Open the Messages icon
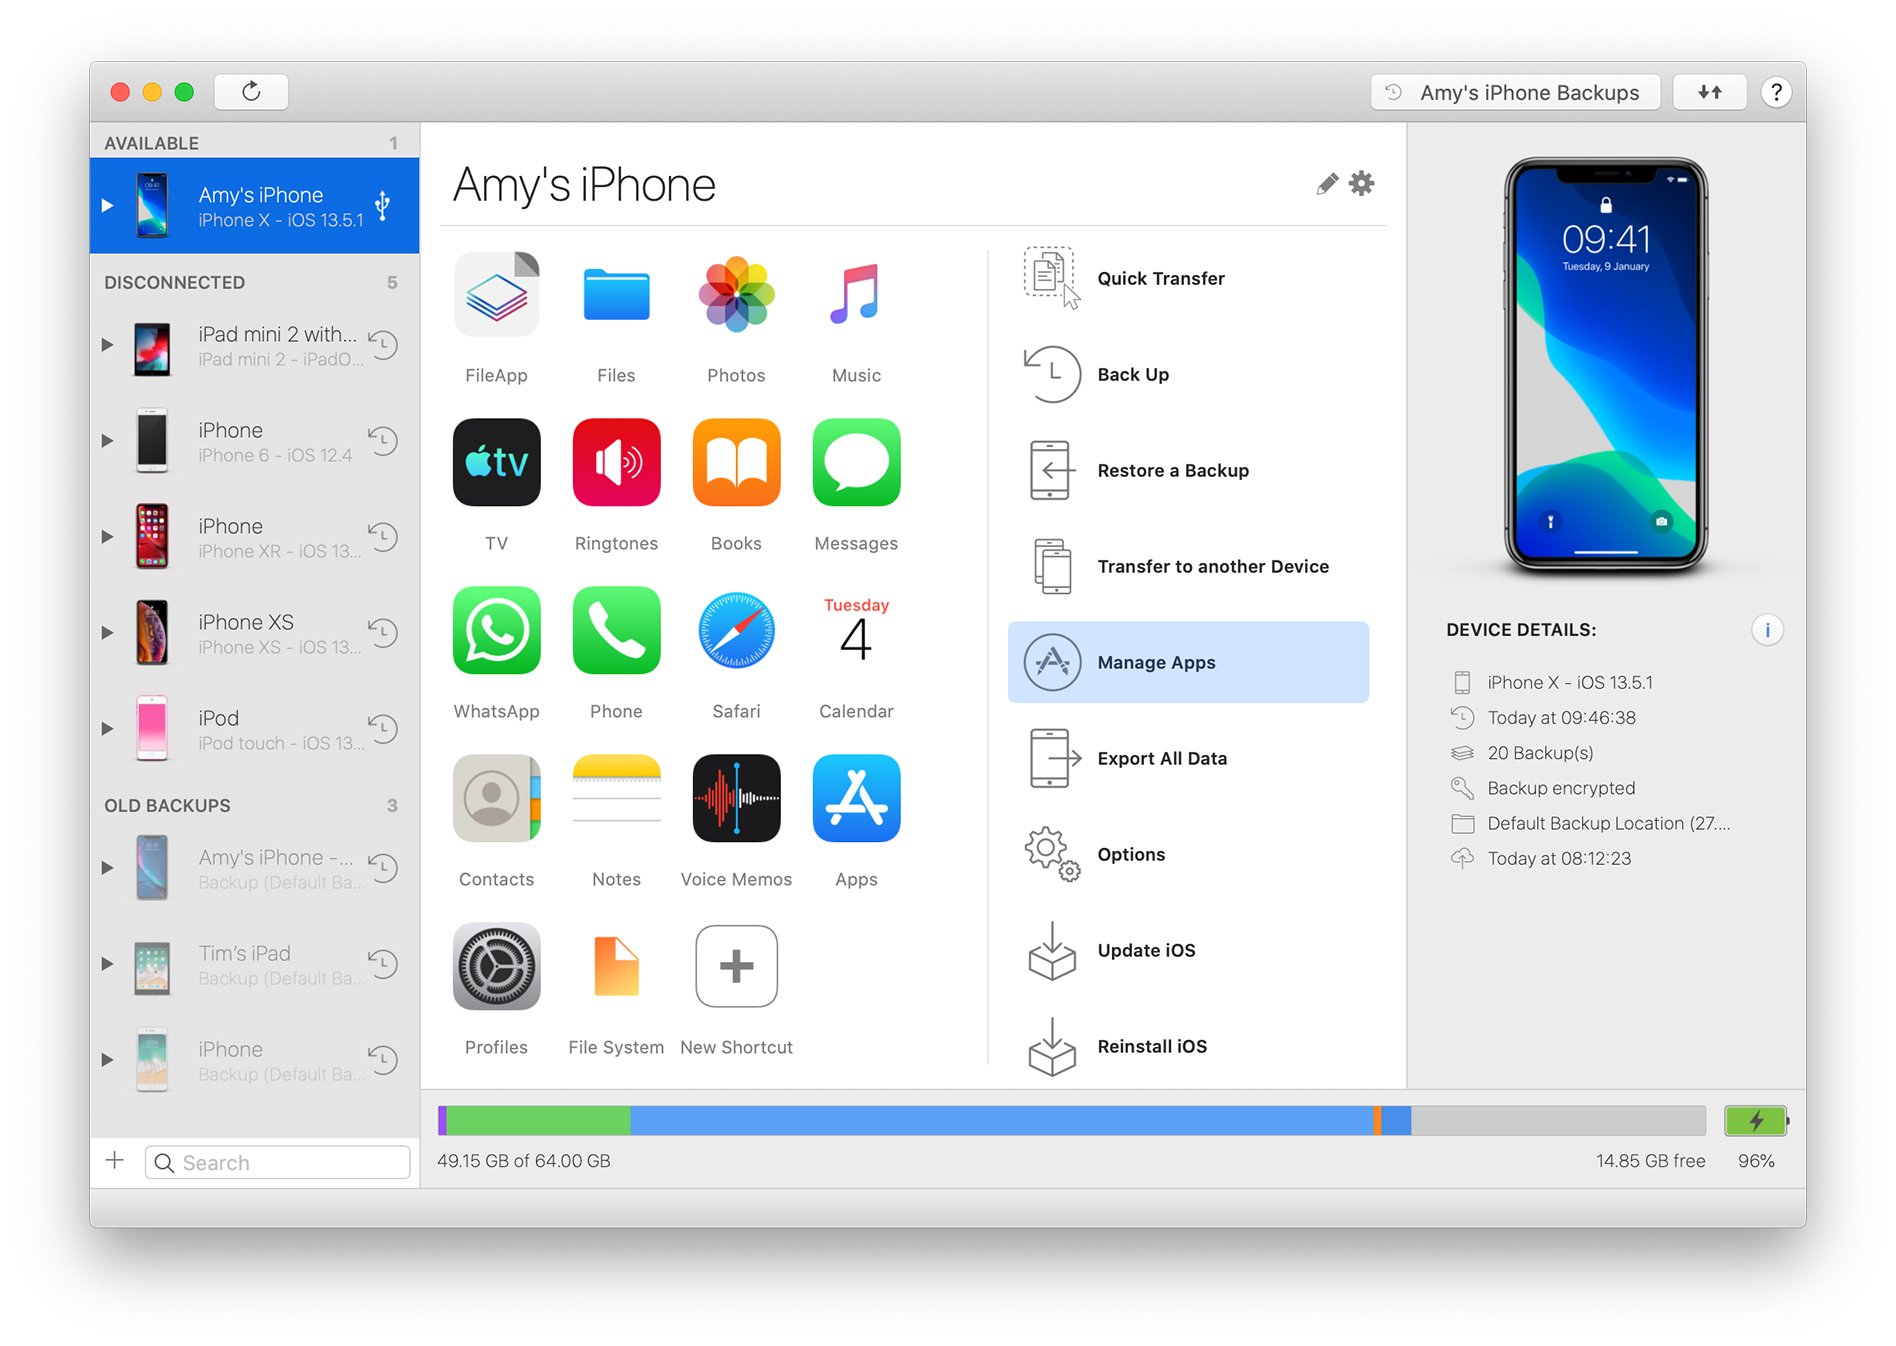The height and width of the screenshot is (1346, 1896). (856, 462)
